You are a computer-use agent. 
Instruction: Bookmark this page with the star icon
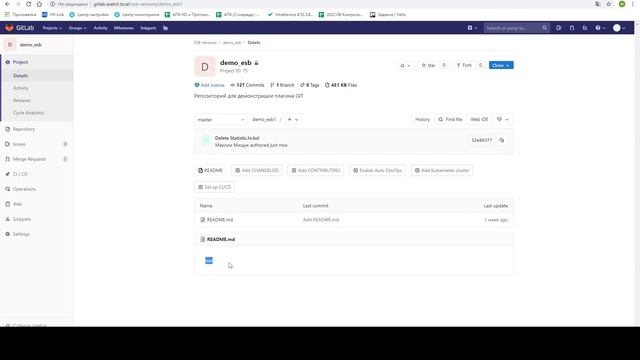pos(609,4)
